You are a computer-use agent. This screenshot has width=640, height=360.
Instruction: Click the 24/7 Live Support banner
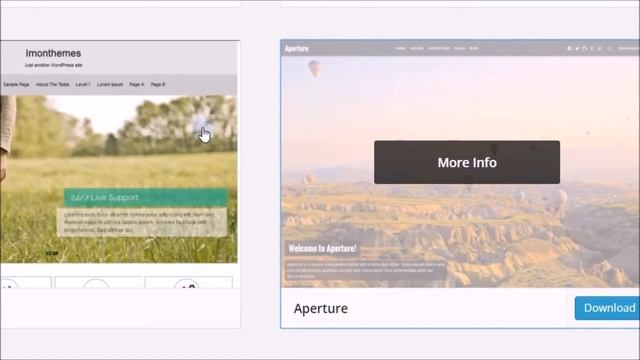(146, 198)
